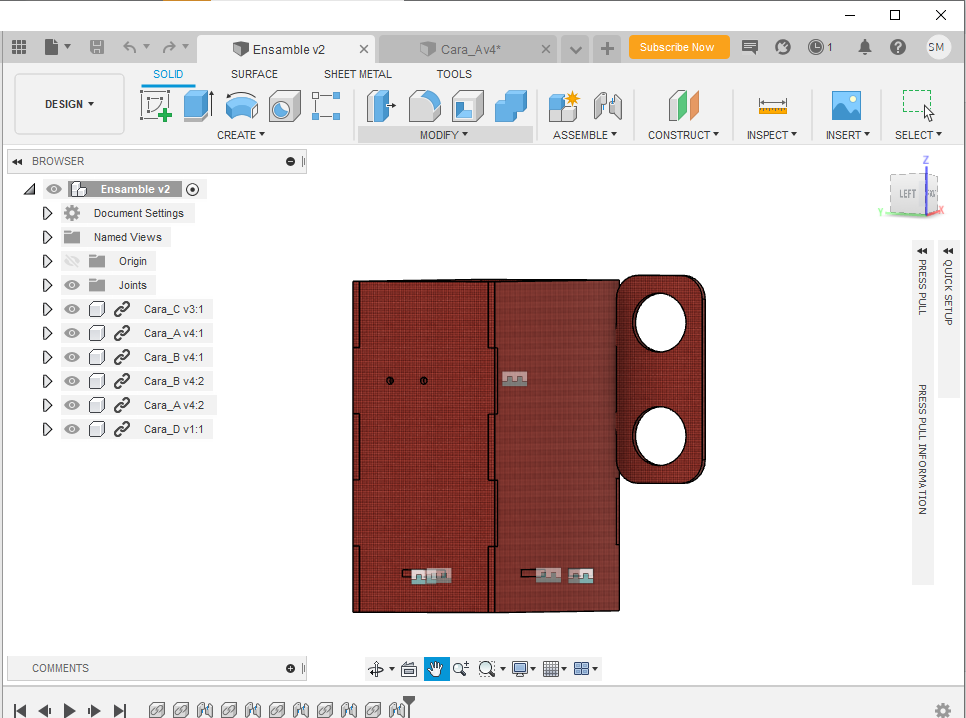Open the DESIGN workspace dropdown
The height and width of the screenshot is (718, 966).
click(69, 104)
